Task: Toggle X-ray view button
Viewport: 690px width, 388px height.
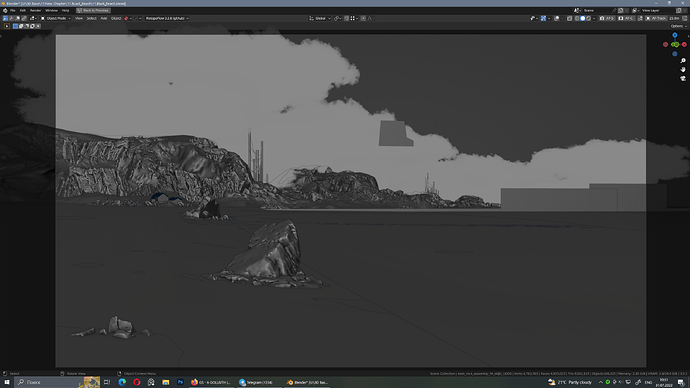Action: point(569,18)
